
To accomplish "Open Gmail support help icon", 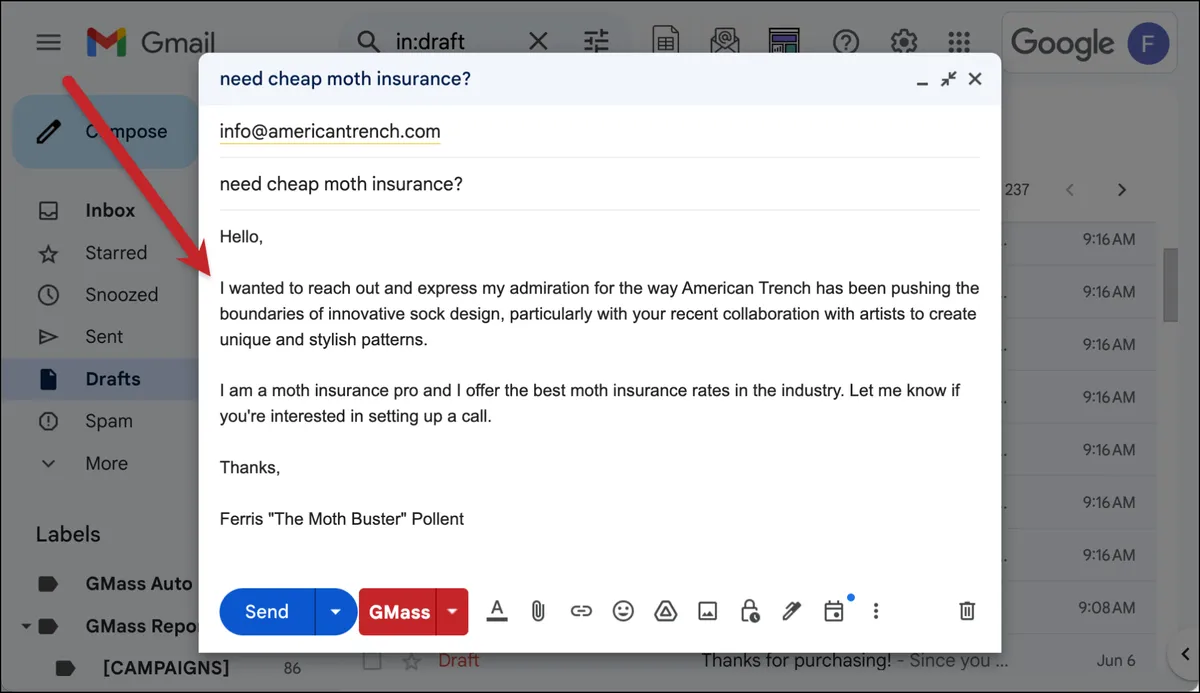I will coord(846,42).
